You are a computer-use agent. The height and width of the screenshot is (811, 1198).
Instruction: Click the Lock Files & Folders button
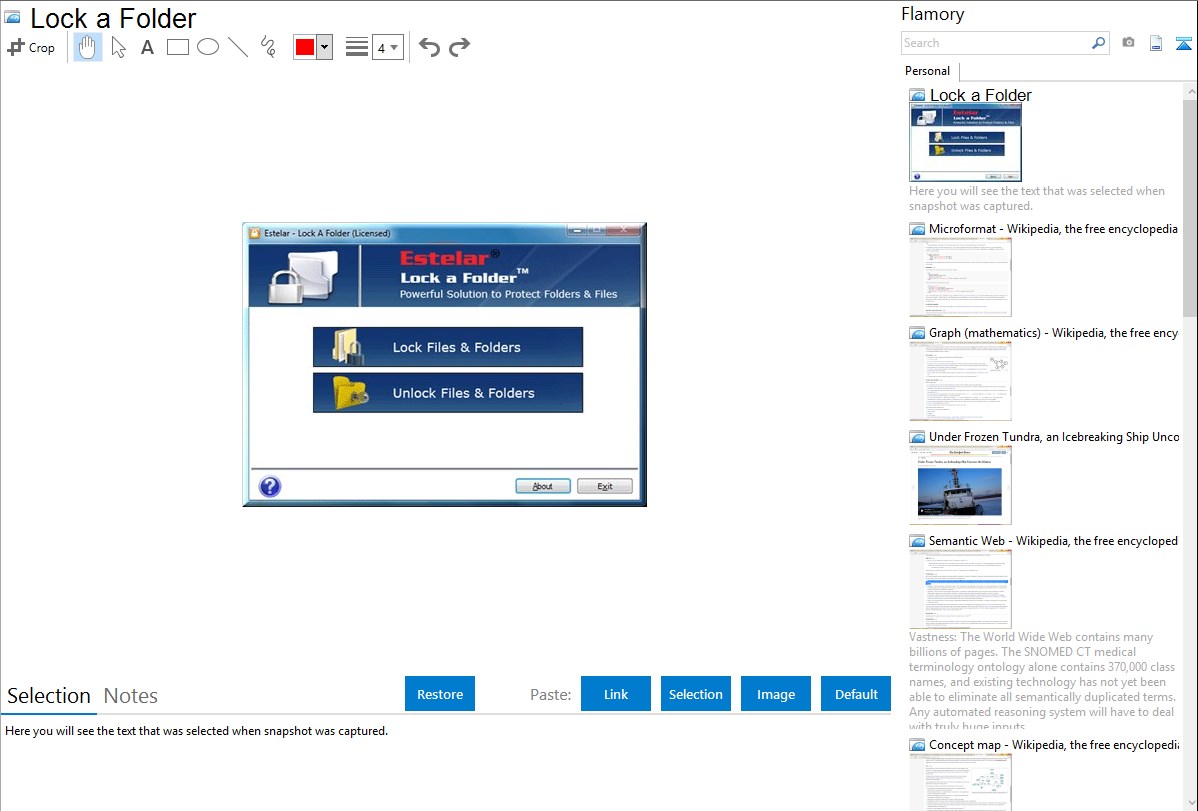[448, 347]
